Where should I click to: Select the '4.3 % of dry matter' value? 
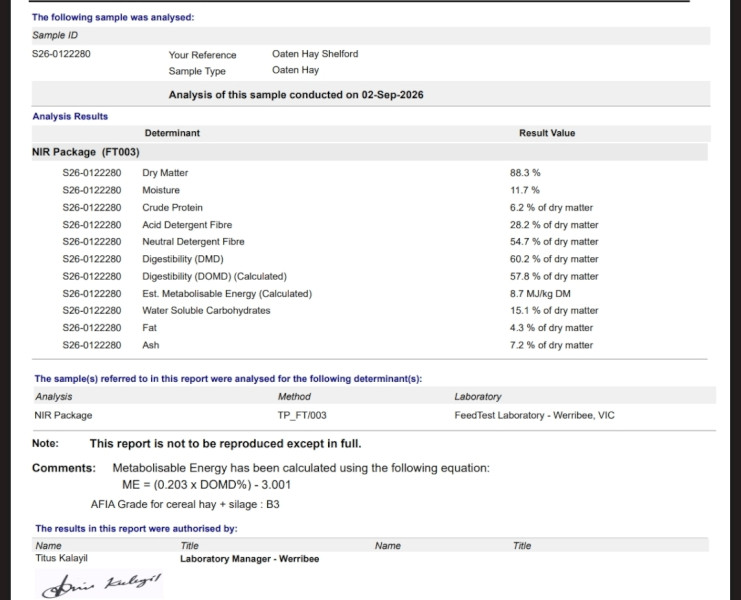[551, 328]
